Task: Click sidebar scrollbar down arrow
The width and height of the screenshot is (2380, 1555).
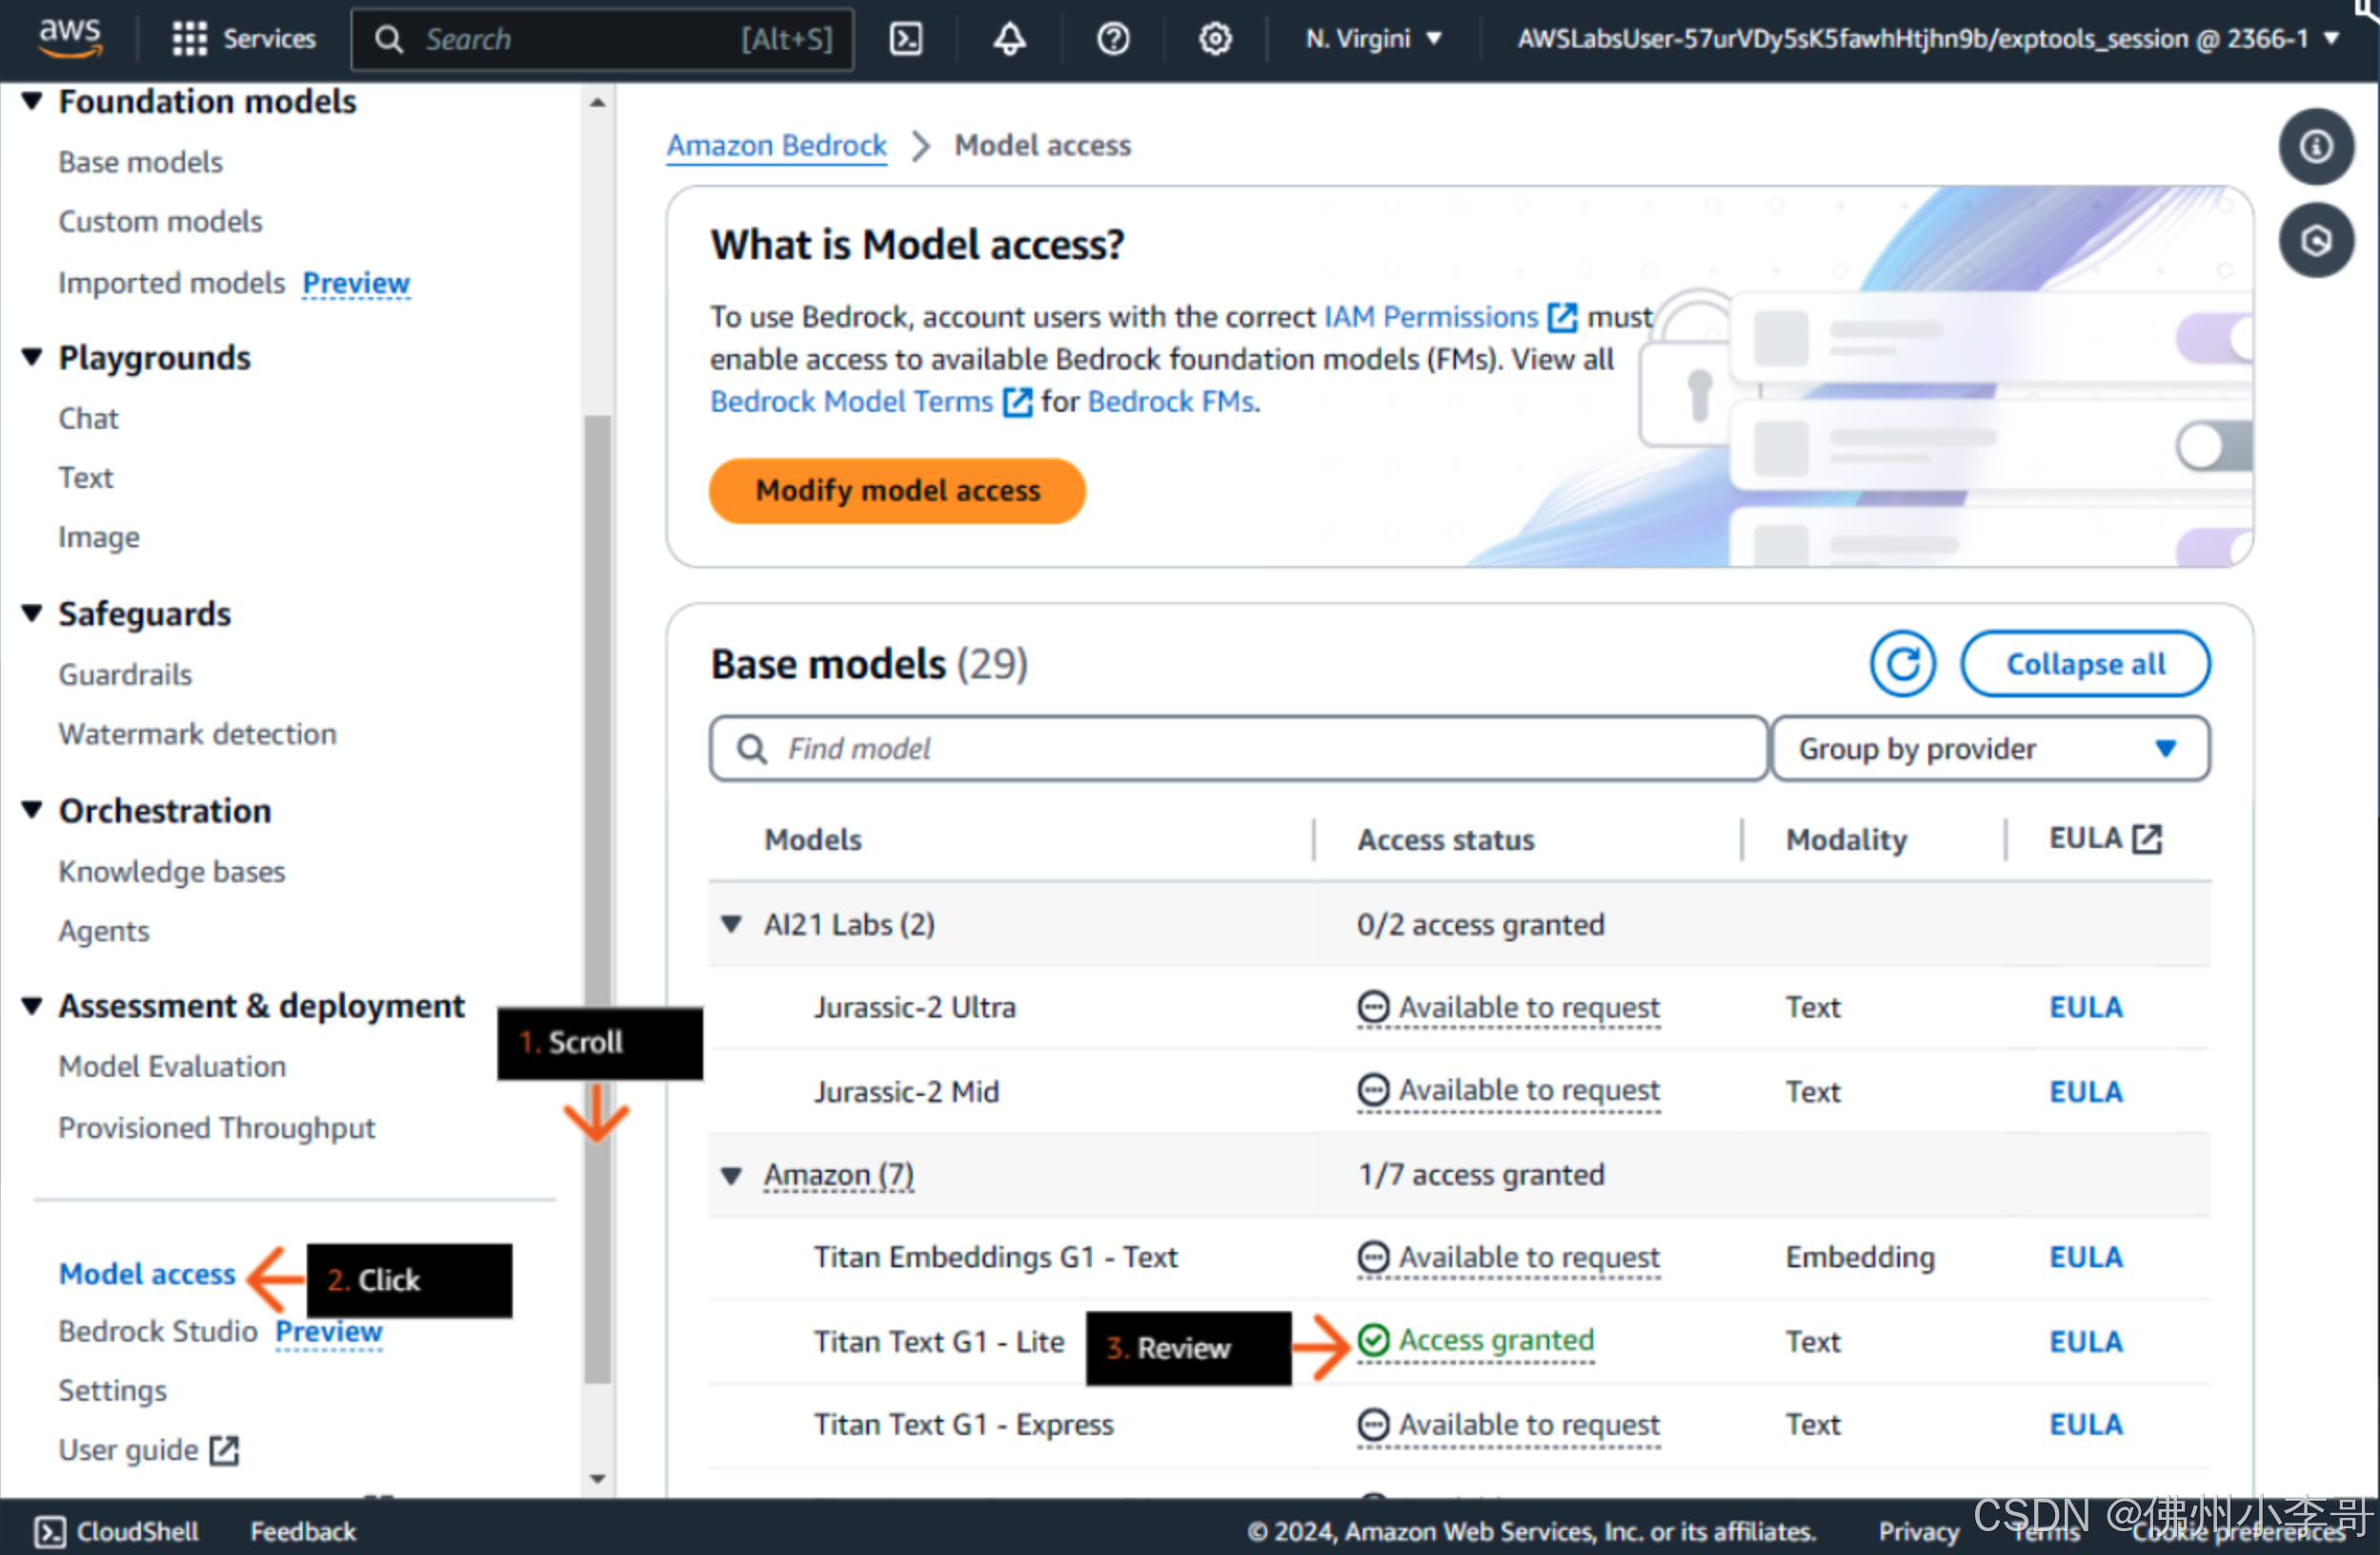Action: pos(598,1478)
